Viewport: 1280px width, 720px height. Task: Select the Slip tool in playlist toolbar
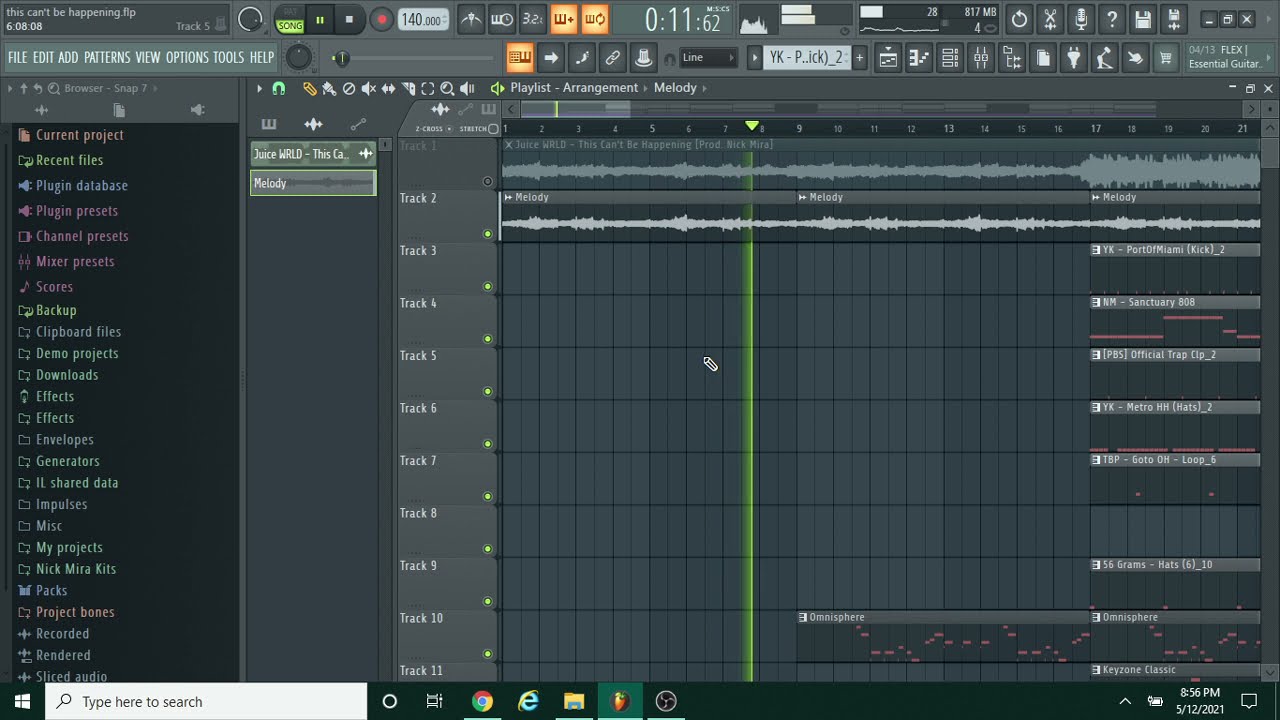tap(388, 89)
